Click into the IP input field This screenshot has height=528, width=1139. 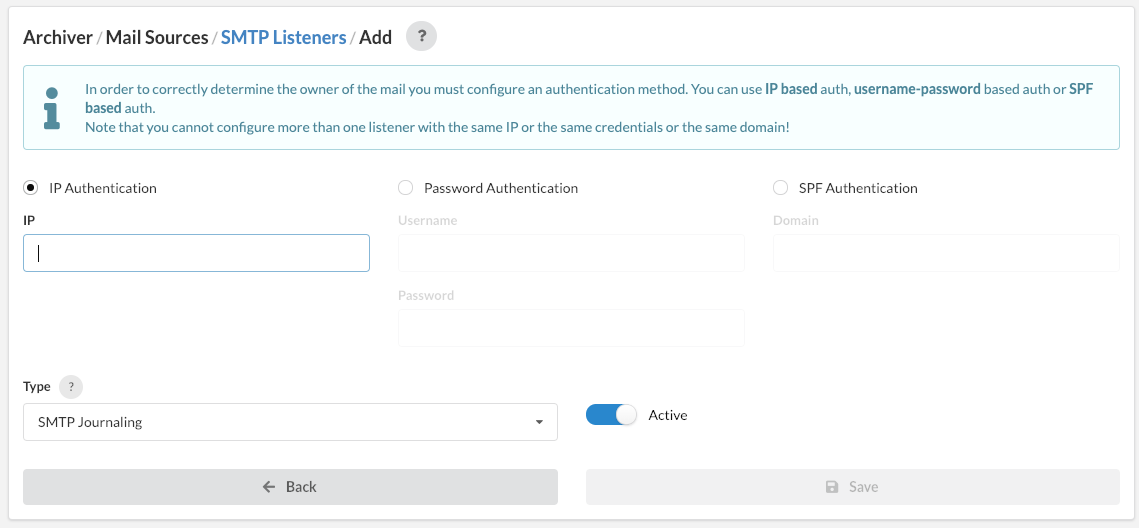[x=196, y=253]
